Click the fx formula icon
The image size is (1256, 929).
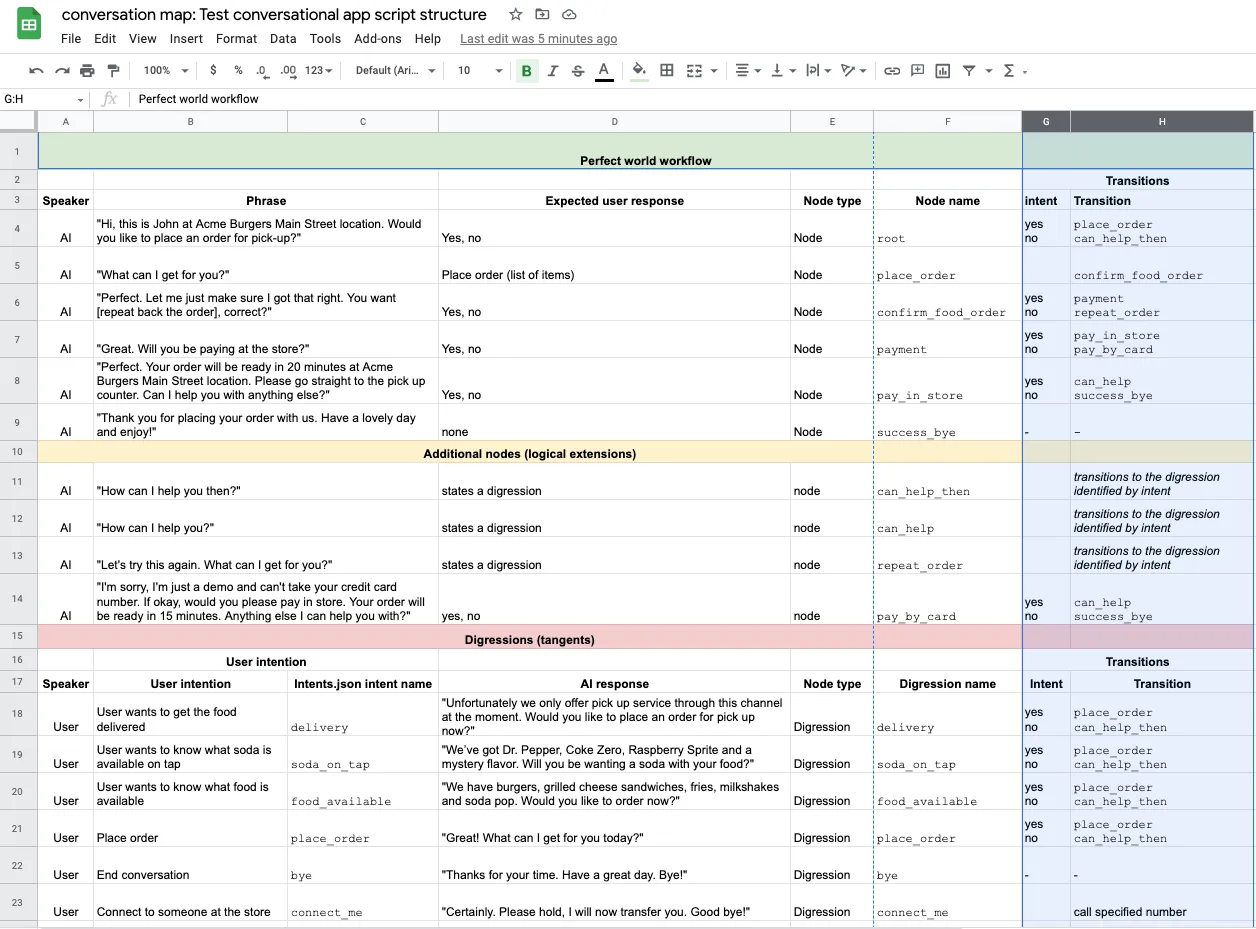click(110, 99)
